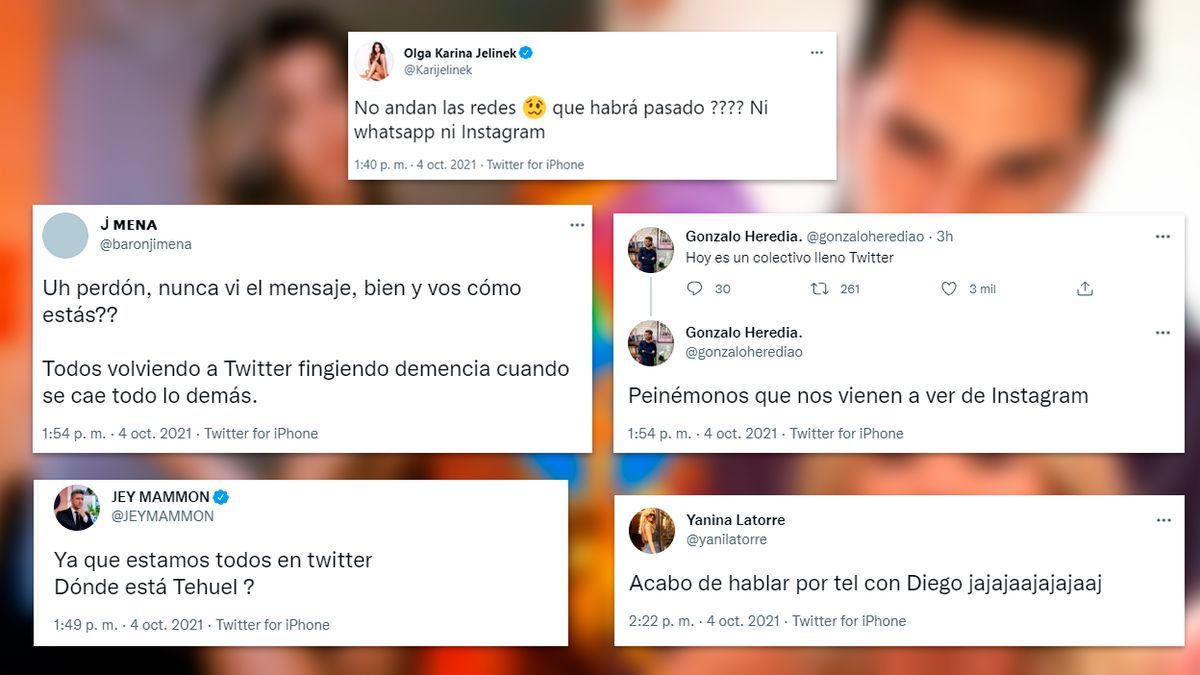Click the @Karijelinek handle
The image size is (1200, 675).
438,71
